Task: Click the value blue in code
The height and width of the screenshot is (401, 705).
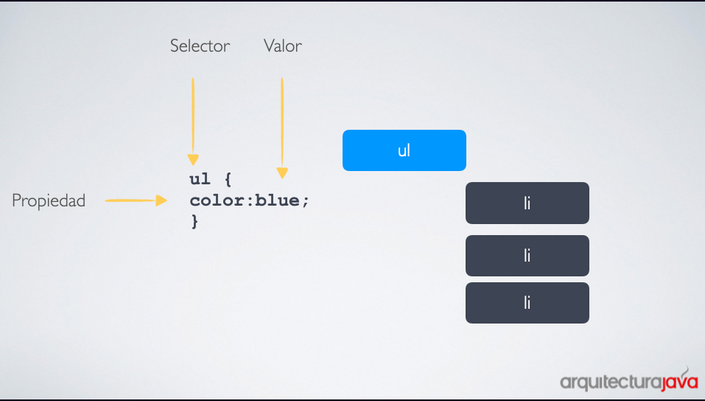Action: [x=277, y=200]
